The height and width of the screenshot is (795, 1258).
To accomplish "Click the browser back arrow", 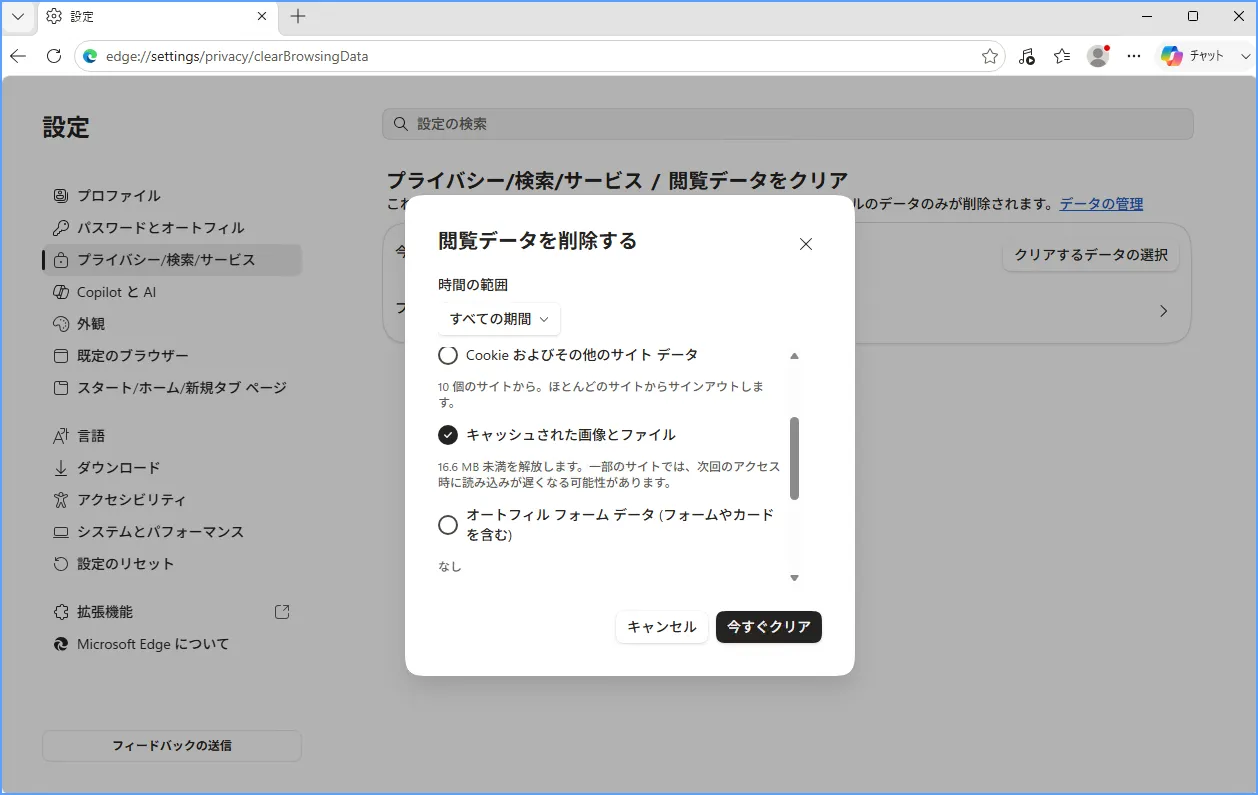I will pyautogui.click(x=18, y=56).
